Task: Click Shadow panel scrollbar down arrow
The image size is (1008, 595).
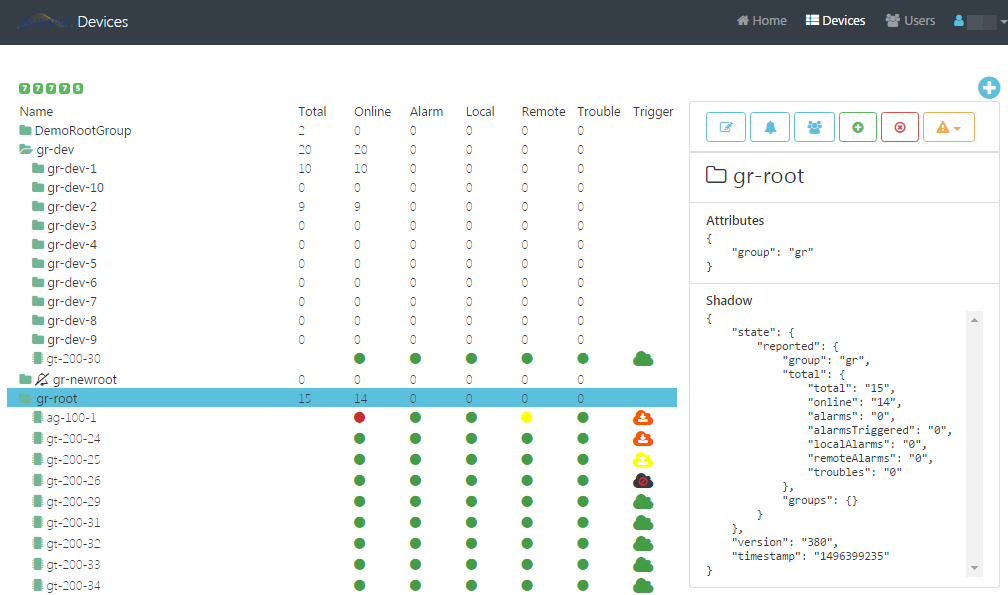Action: pyautogui.click(x=975, y=568)
